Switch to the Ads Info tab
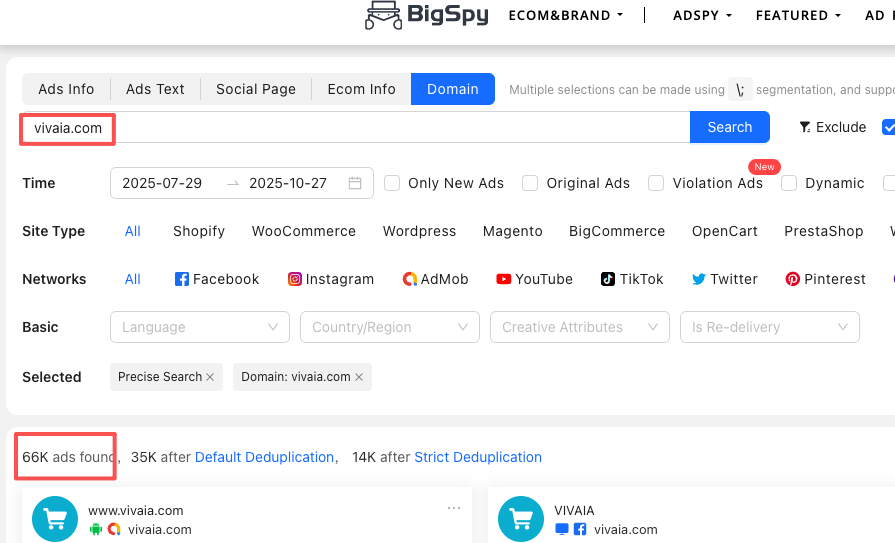This screenshot has width=895, height=543. coord(66,89)
